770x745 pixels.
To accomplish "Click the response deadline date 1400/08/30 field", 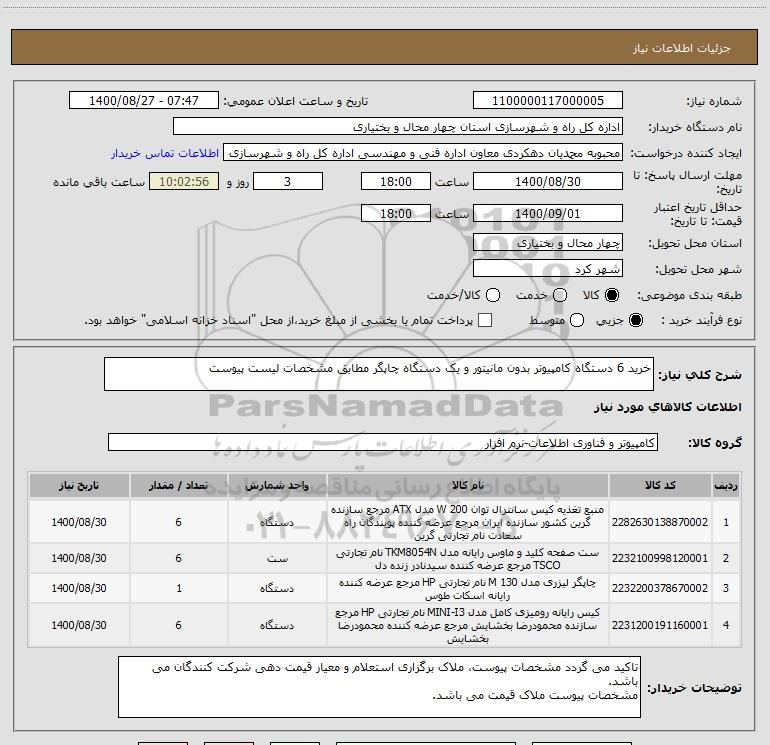I will point(548,181).
